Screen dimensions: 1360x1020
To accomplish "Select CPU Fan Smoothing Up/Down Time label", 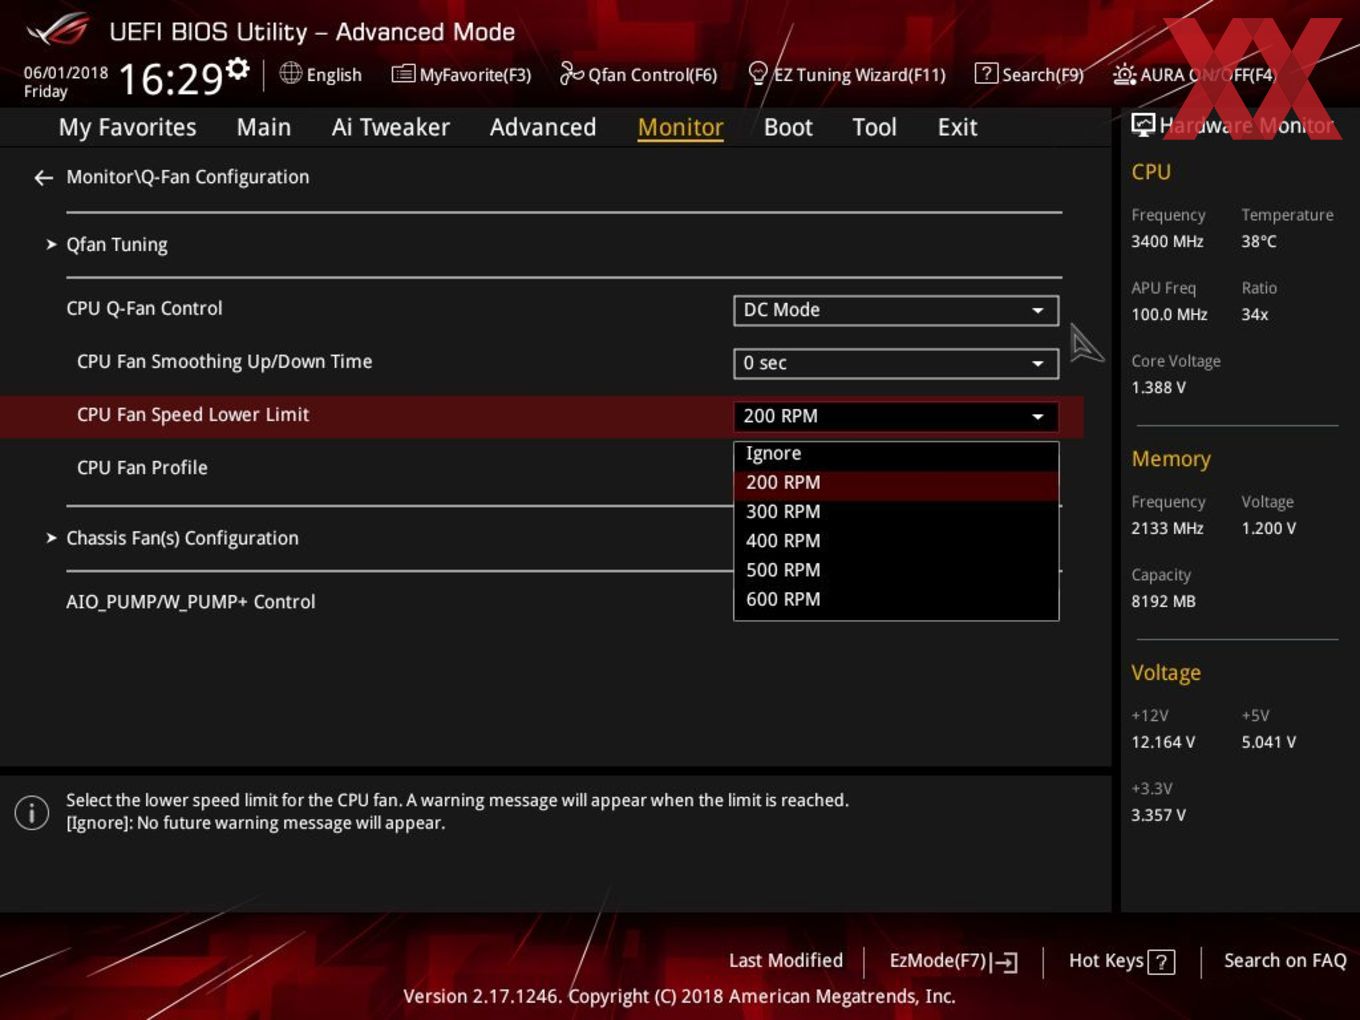I will 224,362.
